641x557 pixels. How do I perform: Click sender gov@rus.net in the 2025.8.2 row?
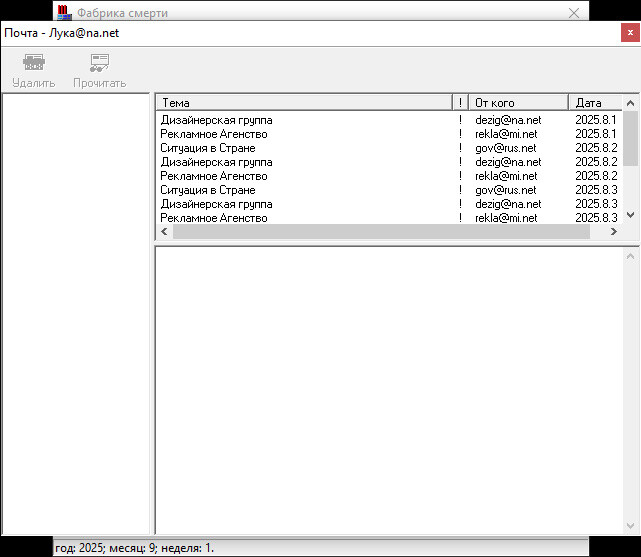[505, 148]
